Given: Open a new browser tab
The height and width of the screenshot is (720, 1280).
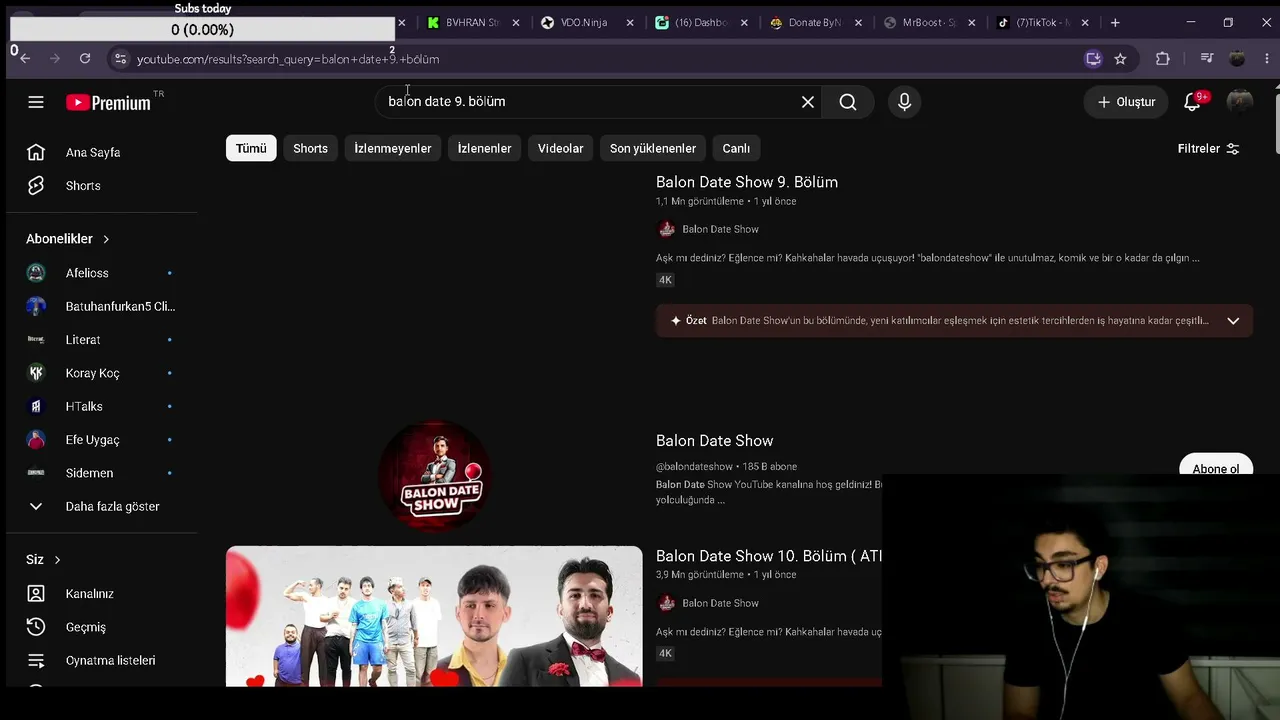Looking at the screenshot, I should (1115, 23).
